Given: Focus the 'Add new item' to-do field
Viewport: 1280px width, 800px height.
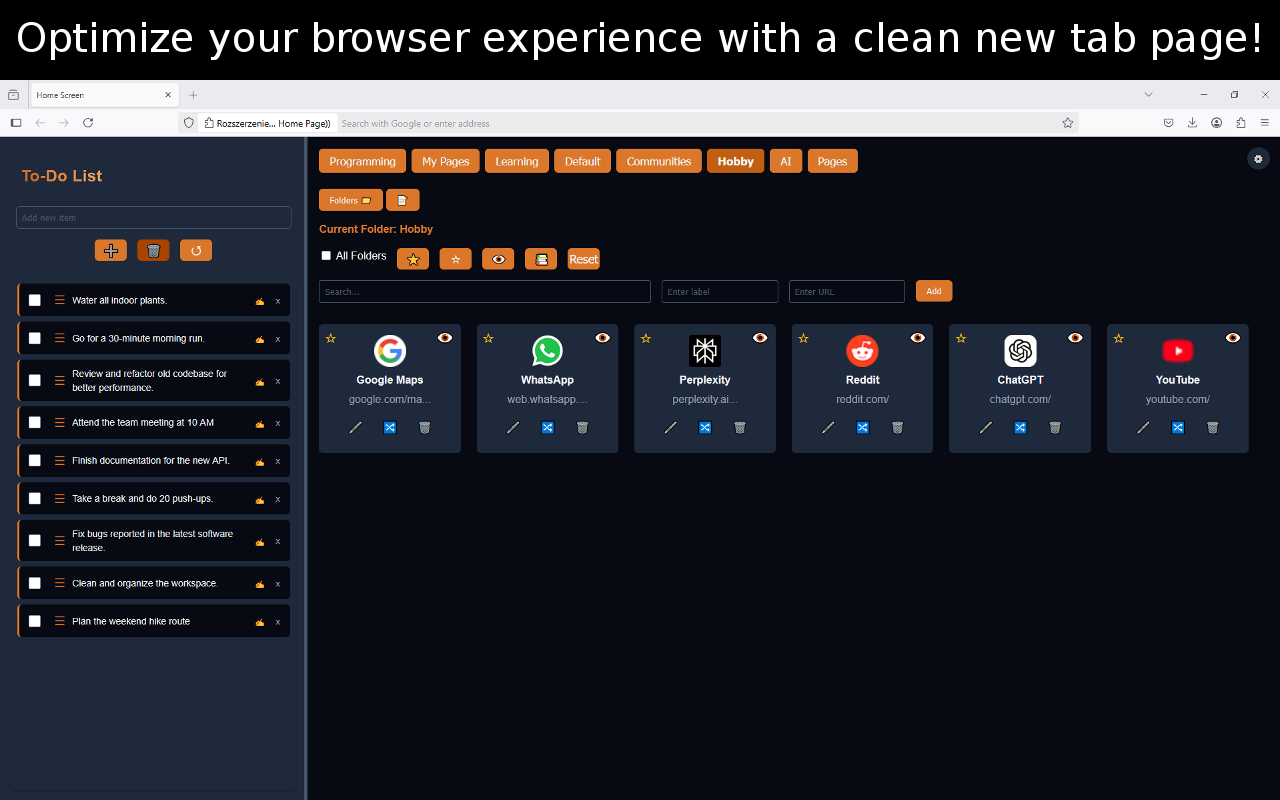Looking at the screenshot, I should (x=154, y=217).
